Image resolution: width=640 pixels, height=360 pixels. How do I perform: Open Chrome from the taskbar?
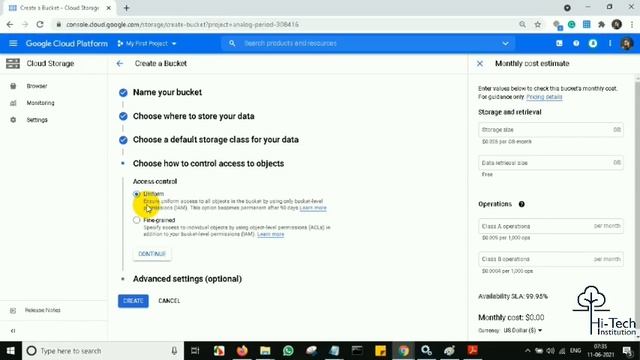tap(404, 351)
